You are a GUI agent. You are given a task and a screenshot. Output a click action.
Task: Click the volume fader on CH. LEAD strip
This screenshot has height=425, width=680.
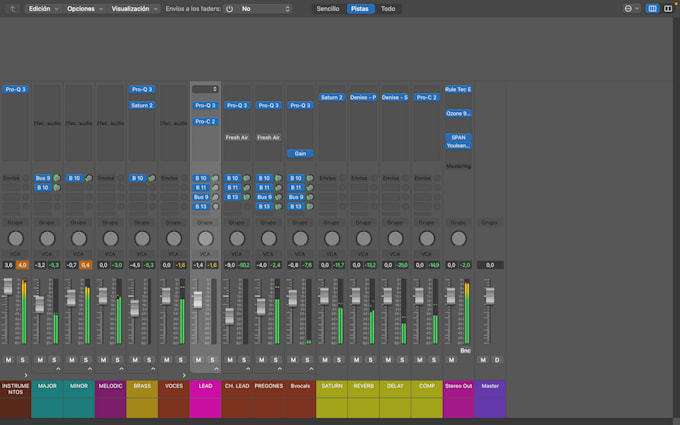click(x=229, y=316)
